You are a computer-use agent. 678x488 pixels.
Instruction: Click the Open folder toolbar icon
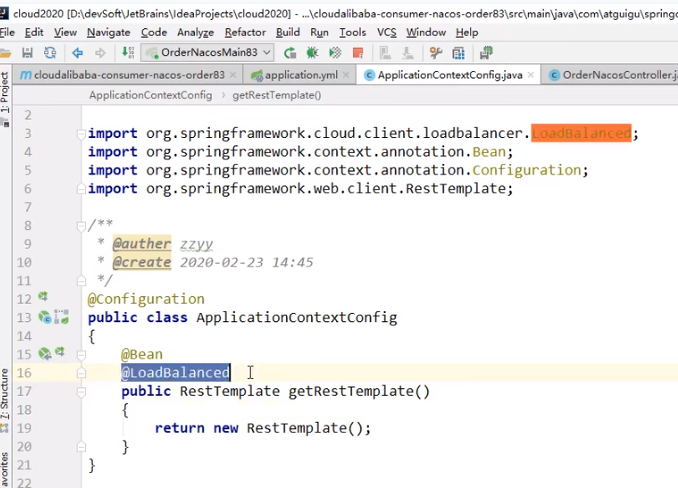point(5,53)
